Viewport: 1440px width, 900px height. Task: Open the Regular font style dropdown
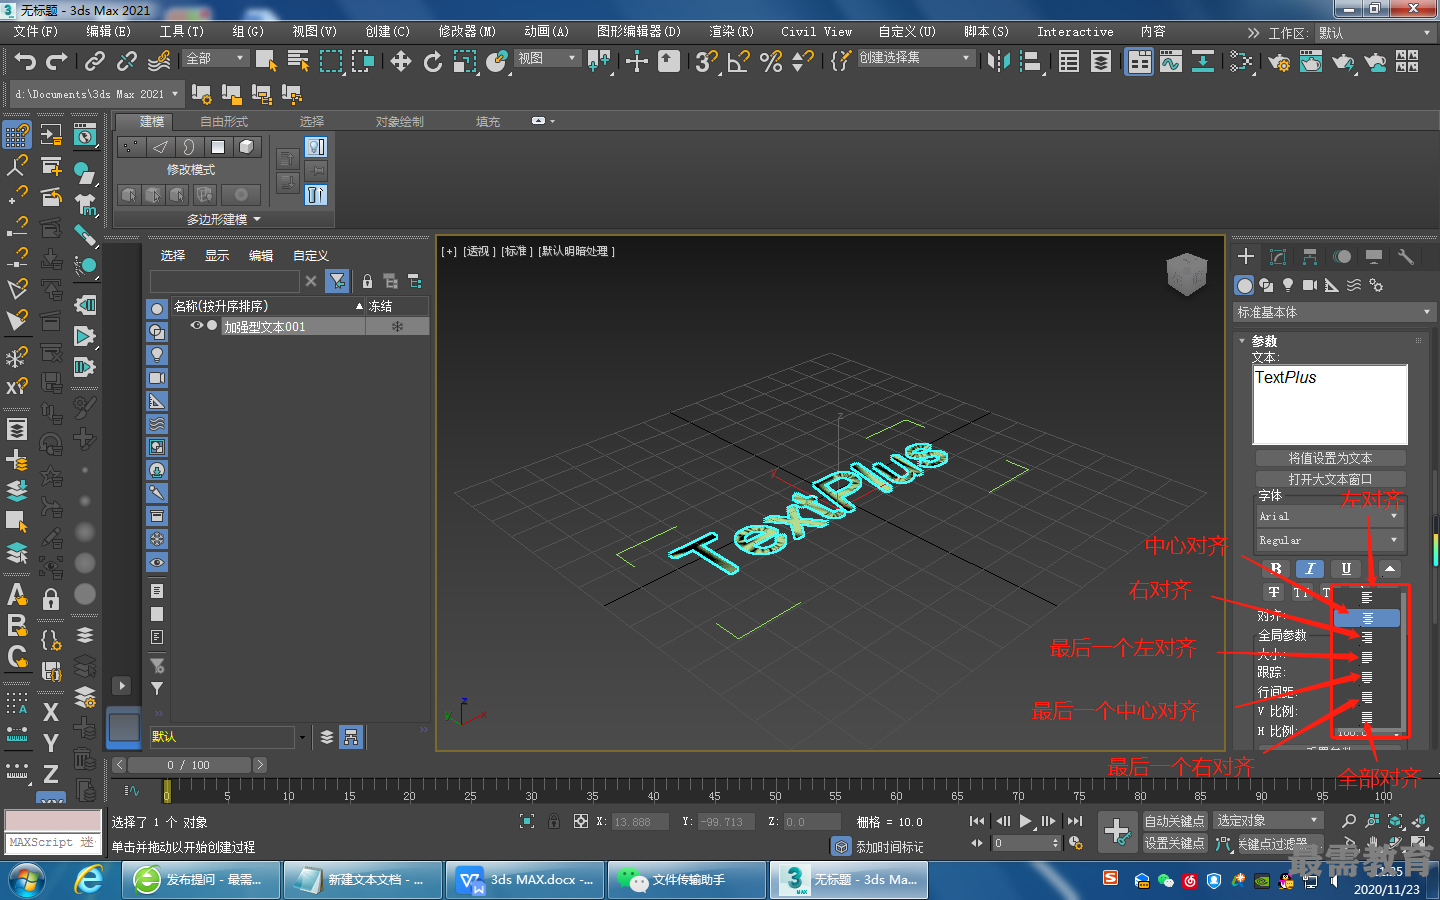click(1330, 540)
